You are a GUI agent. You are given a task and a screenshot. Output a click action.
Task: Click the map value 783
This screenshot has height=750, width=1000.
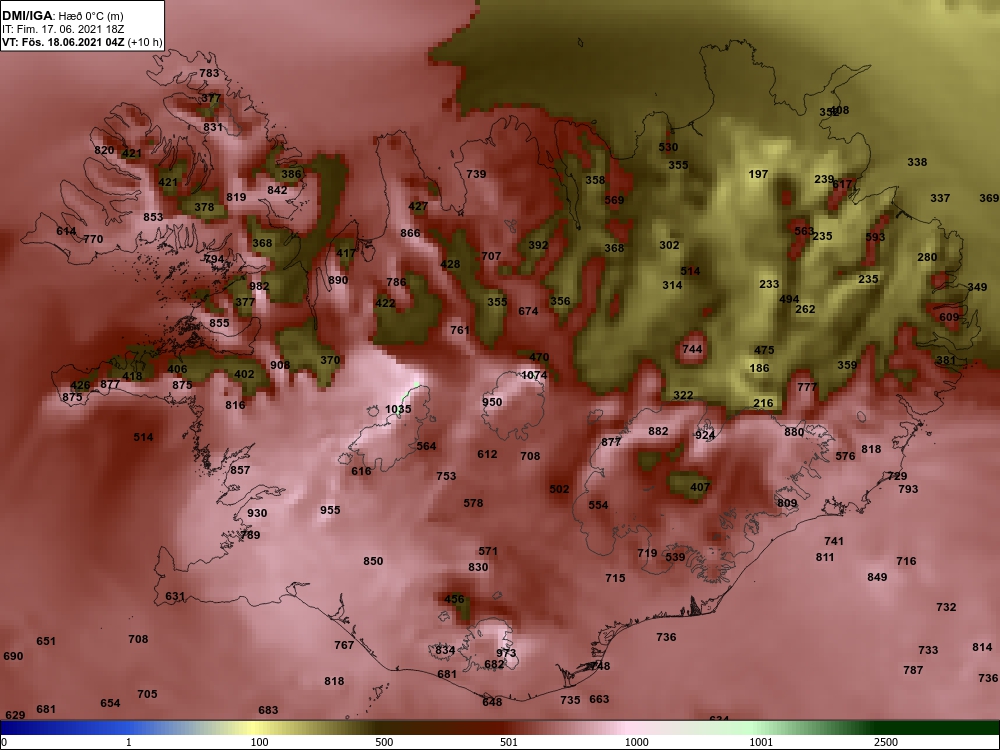pyautogui.click(x=209, y=73)
